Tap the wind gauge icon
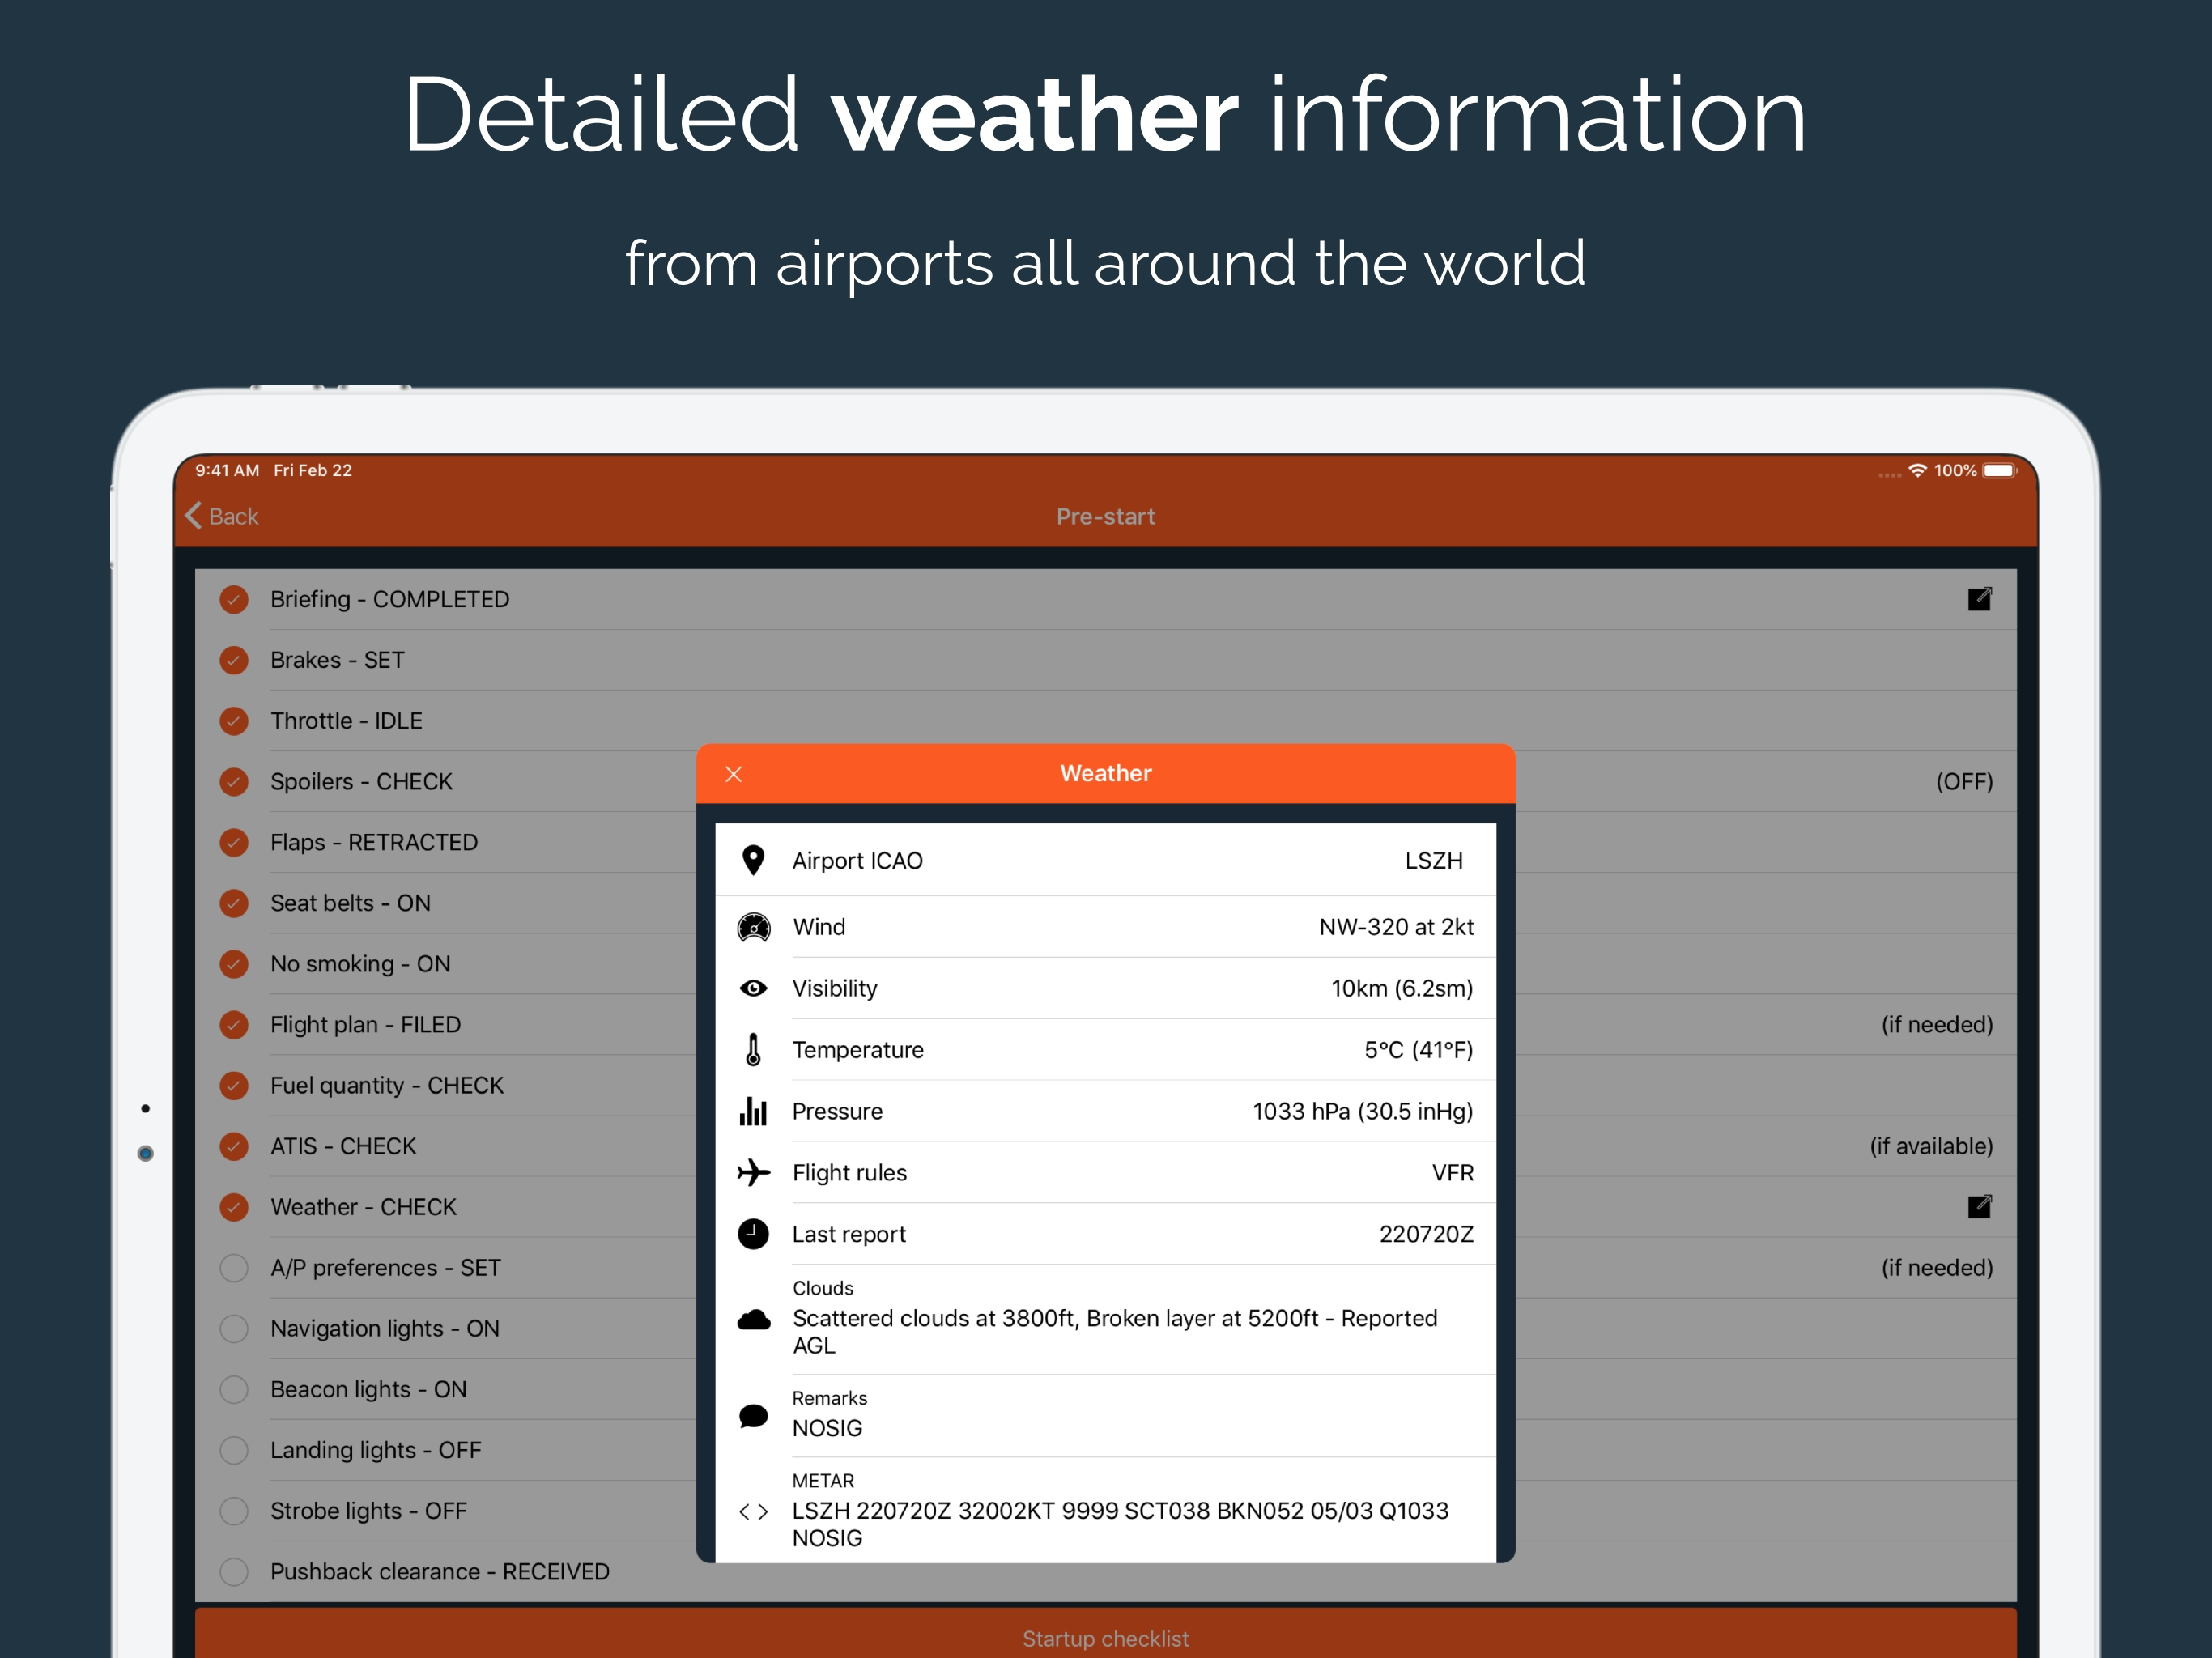The image size is (2212, 1658). (x=753, y=927)
